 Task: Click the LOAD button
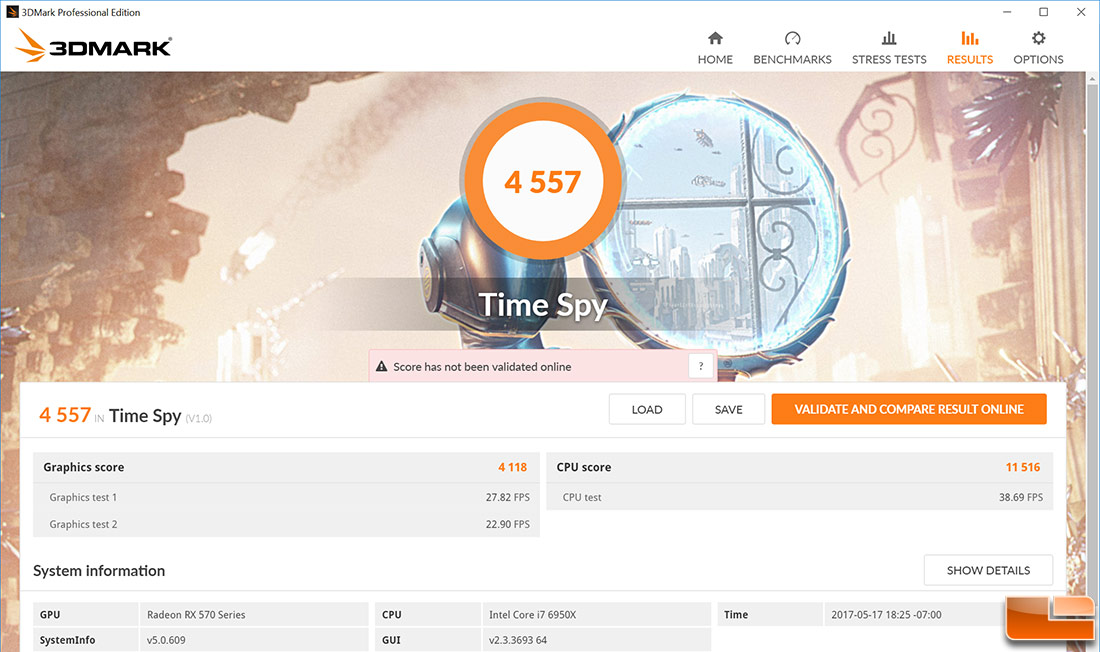[647, 409]
